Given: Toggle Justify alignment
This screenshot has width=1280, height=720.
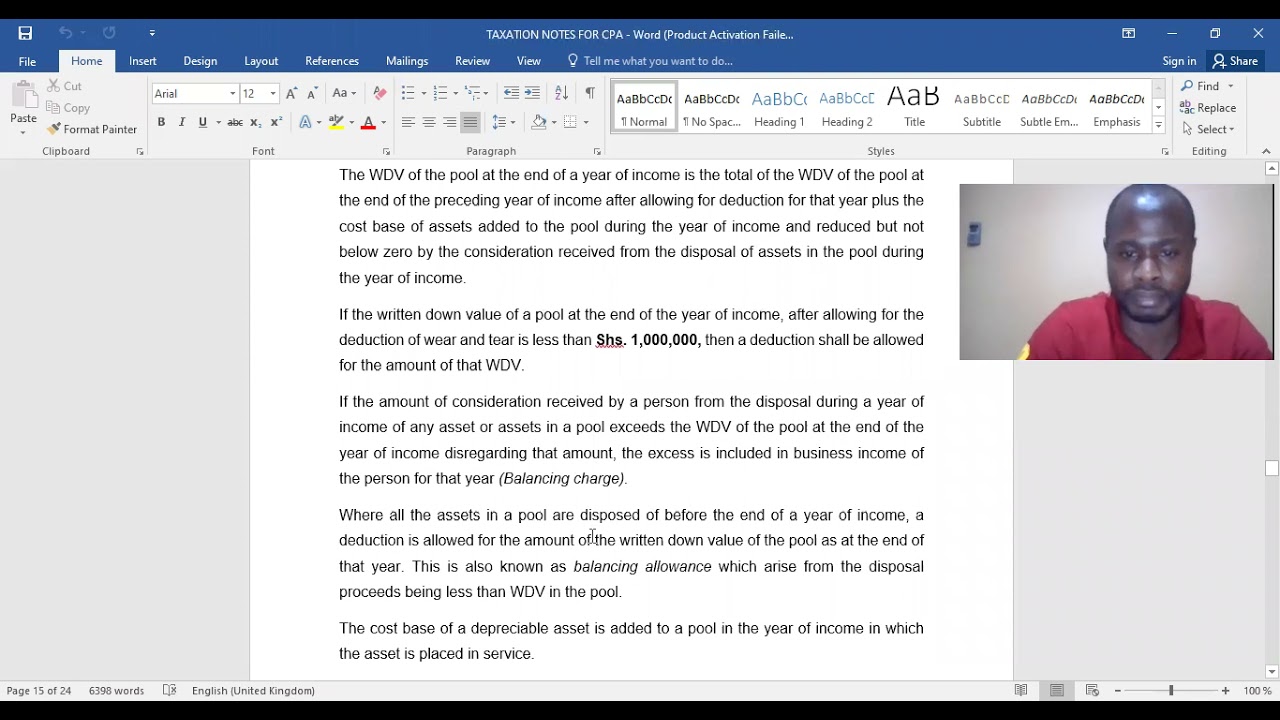Looking at the screenshot, I should [x=470, y=122].
